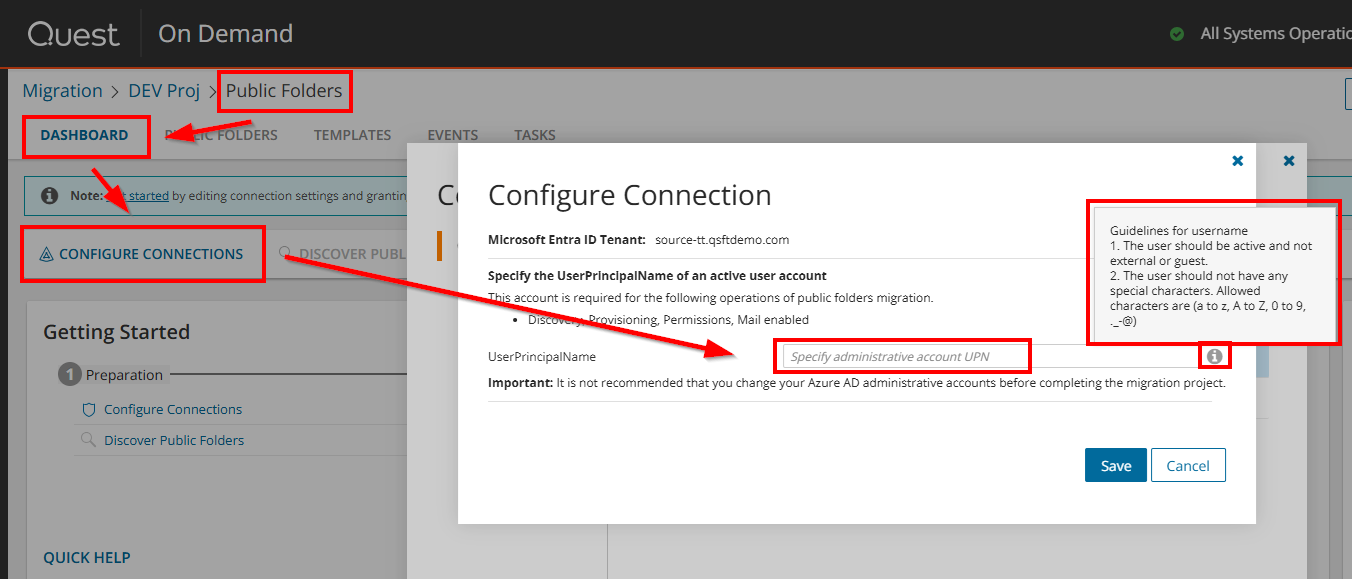
Task: Close the background dialog using its X
Action: 1289,160
